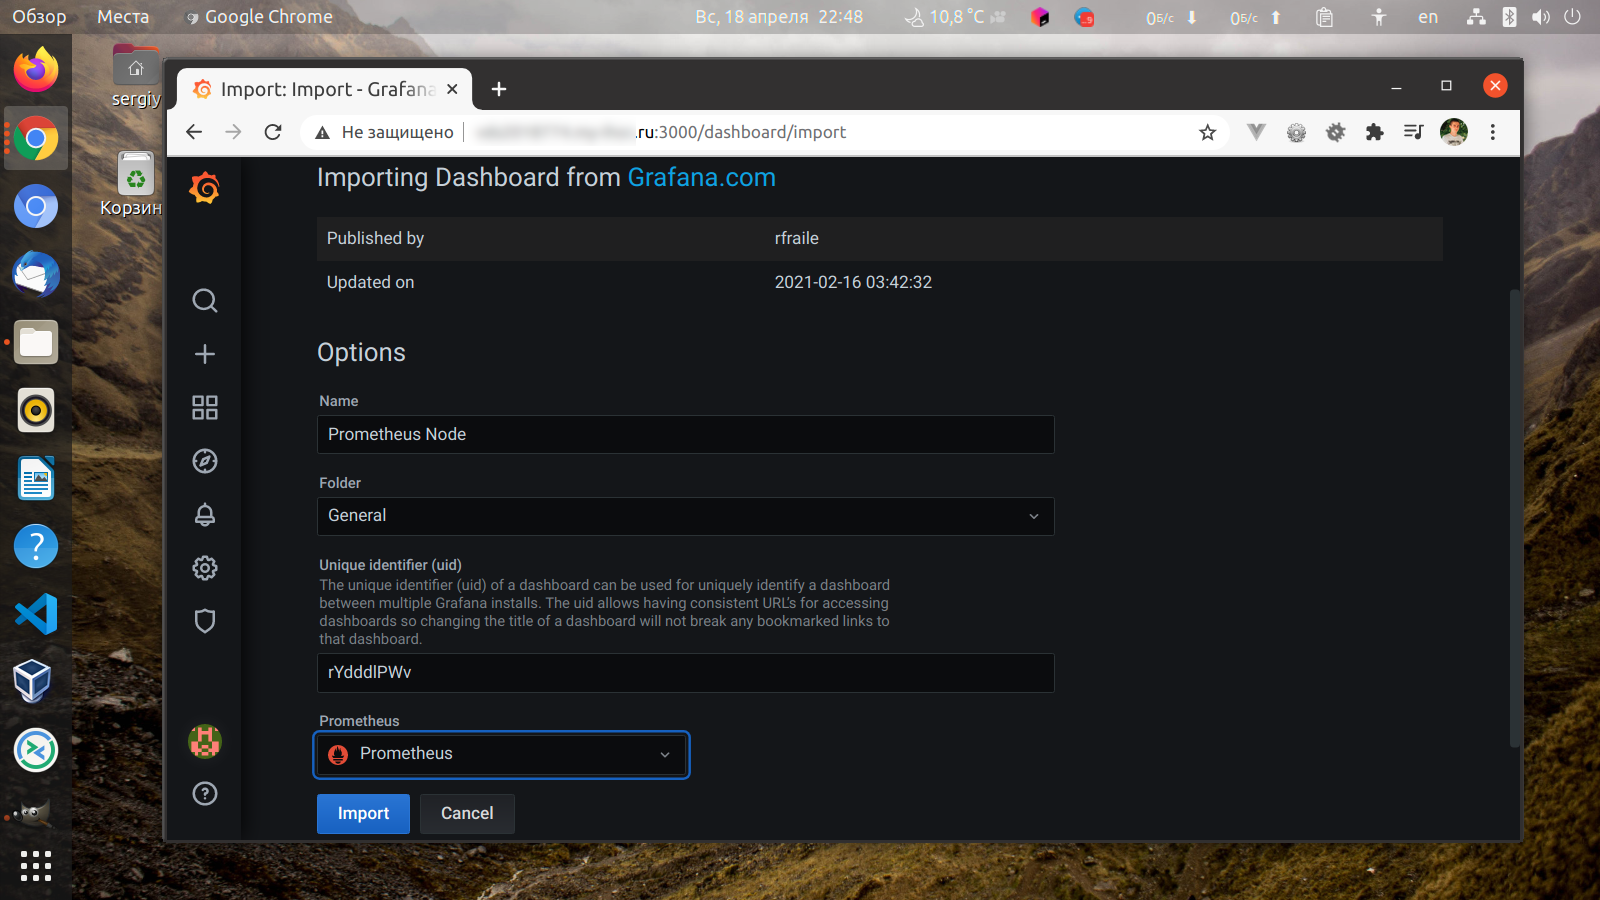Open Rhythmbox music player from dock

coord(36,410)
